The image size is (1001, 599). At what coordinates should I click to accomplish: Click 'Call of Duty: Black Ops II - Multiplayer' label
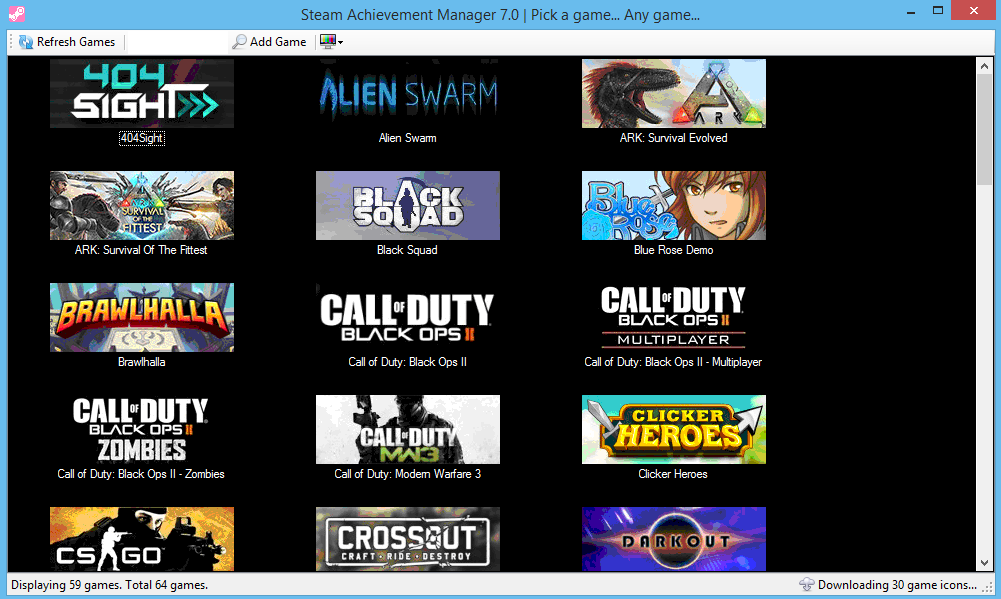tap(674, 362)
